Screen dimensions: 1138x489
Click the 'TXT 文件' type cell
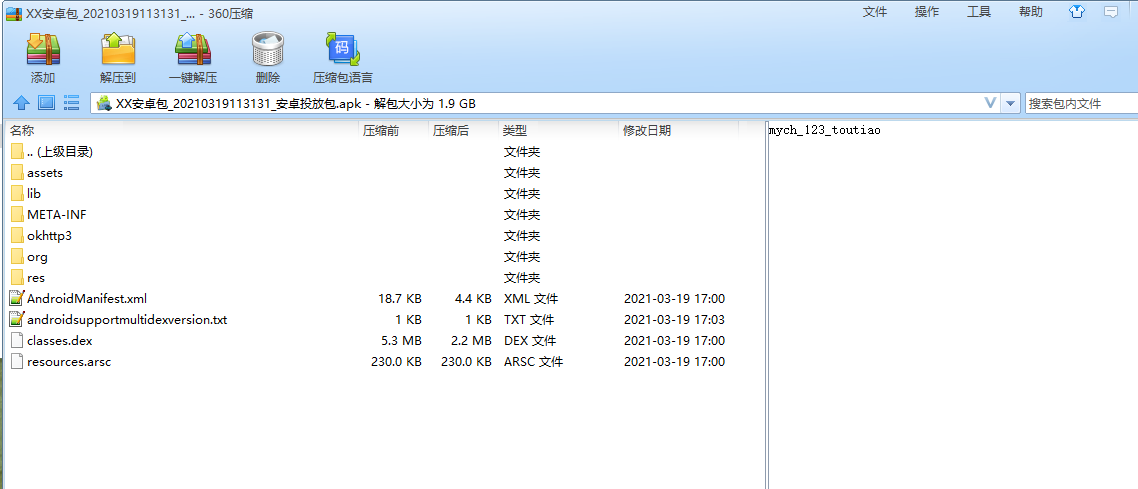click(x=529, y=320)
